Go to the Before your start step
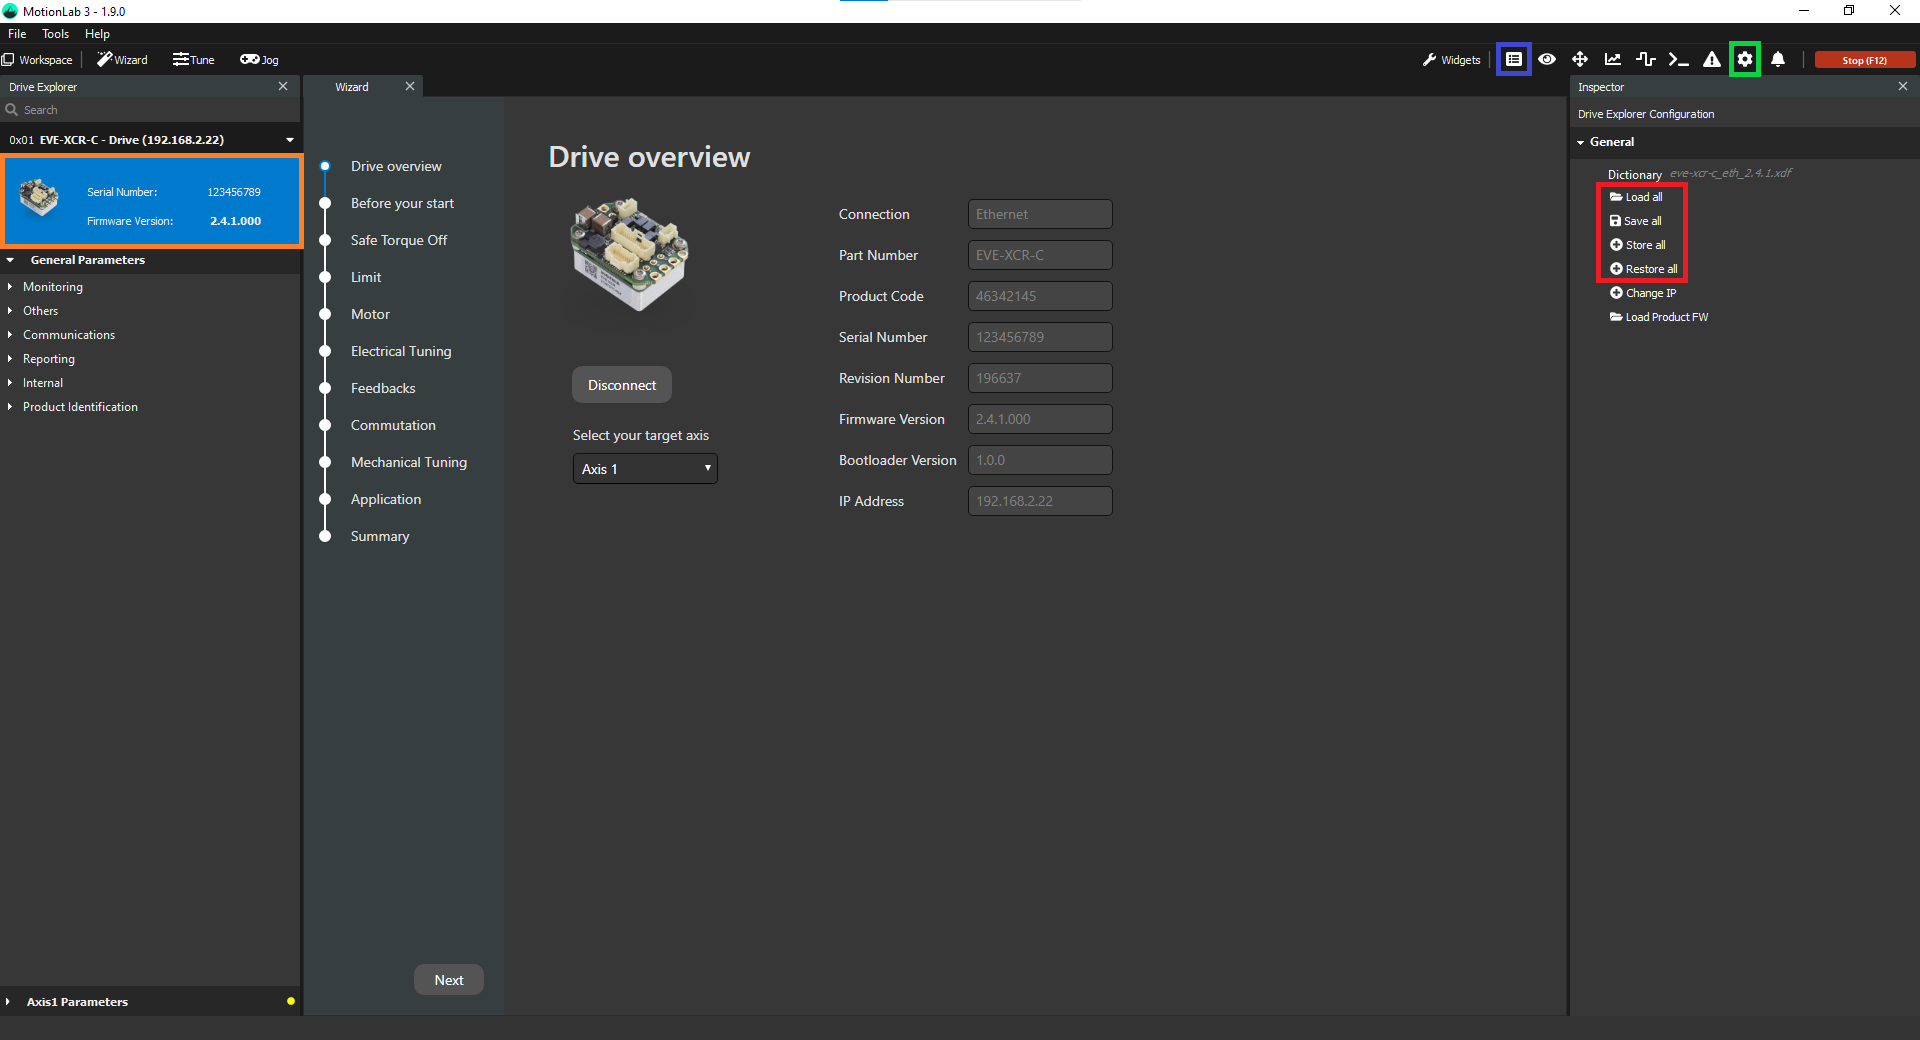This screenshot has width=1920, height=1040. [x=402, y=203]
